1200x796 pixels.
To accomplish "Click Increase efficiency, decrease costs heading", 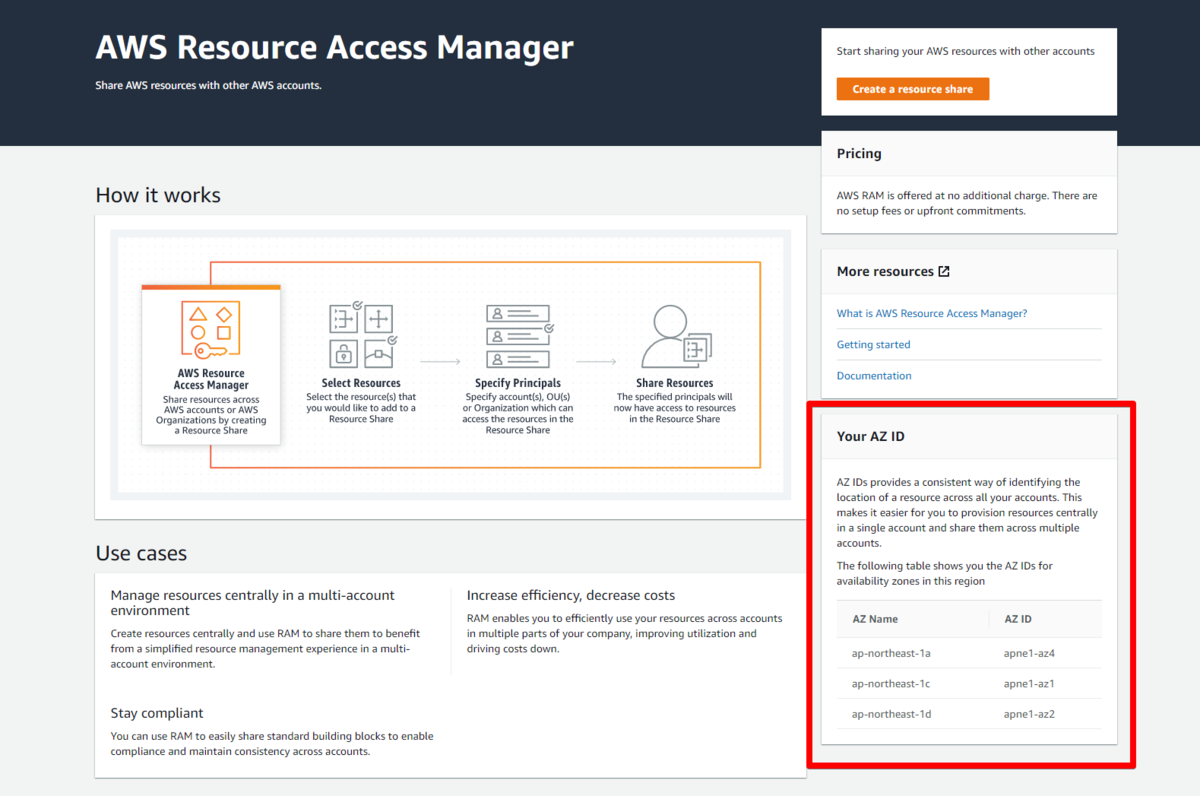I will (571, 595).
